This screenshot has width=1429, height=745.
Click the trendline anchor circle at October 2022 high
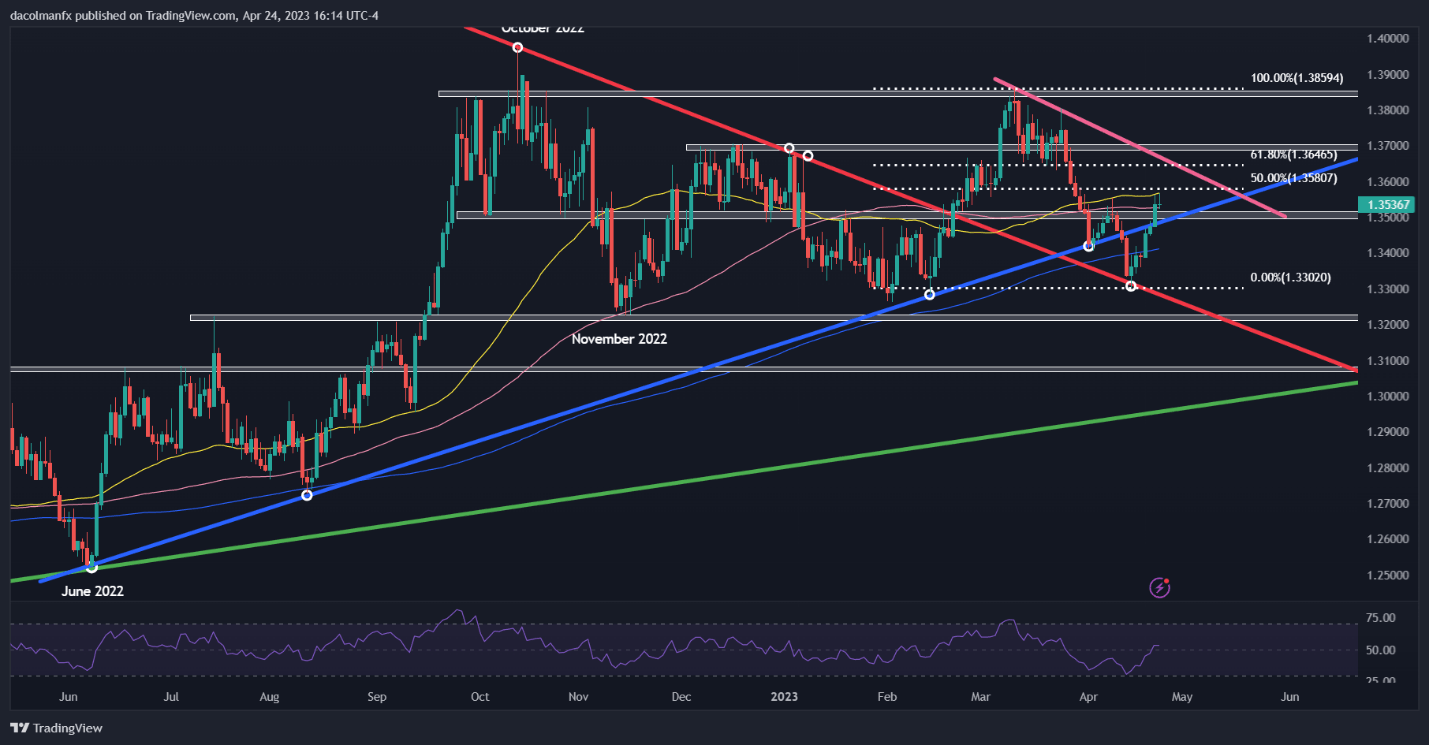click(518, 48)
